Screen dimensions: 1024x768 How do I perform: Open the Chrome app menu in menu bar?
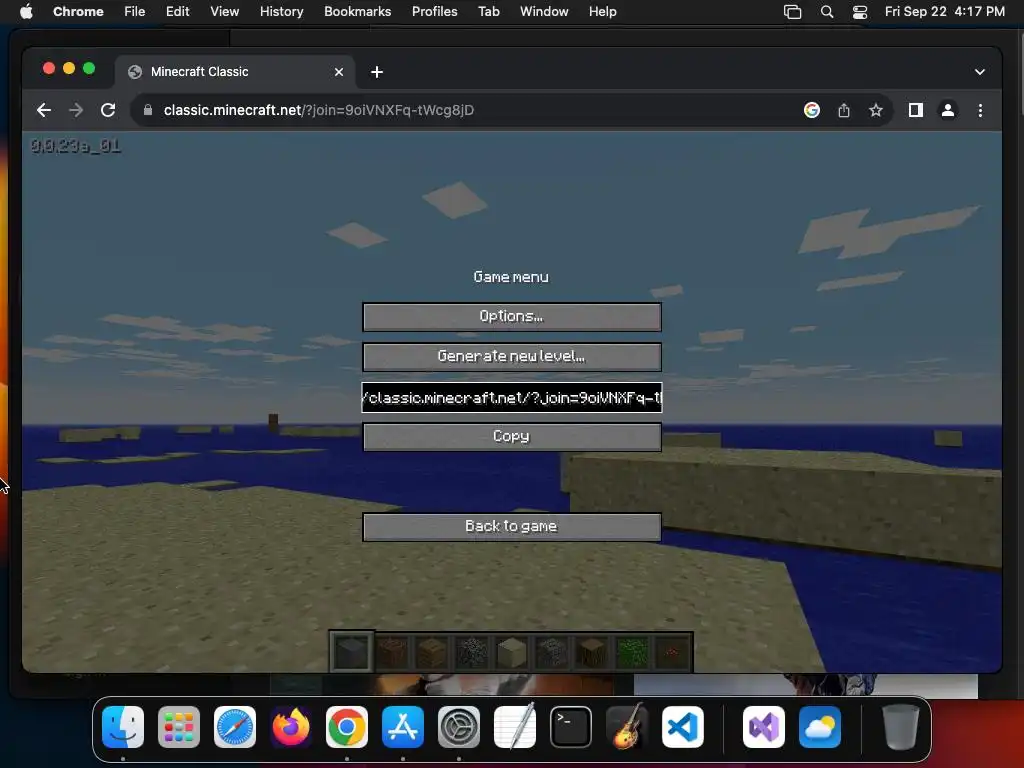point(78,12)
